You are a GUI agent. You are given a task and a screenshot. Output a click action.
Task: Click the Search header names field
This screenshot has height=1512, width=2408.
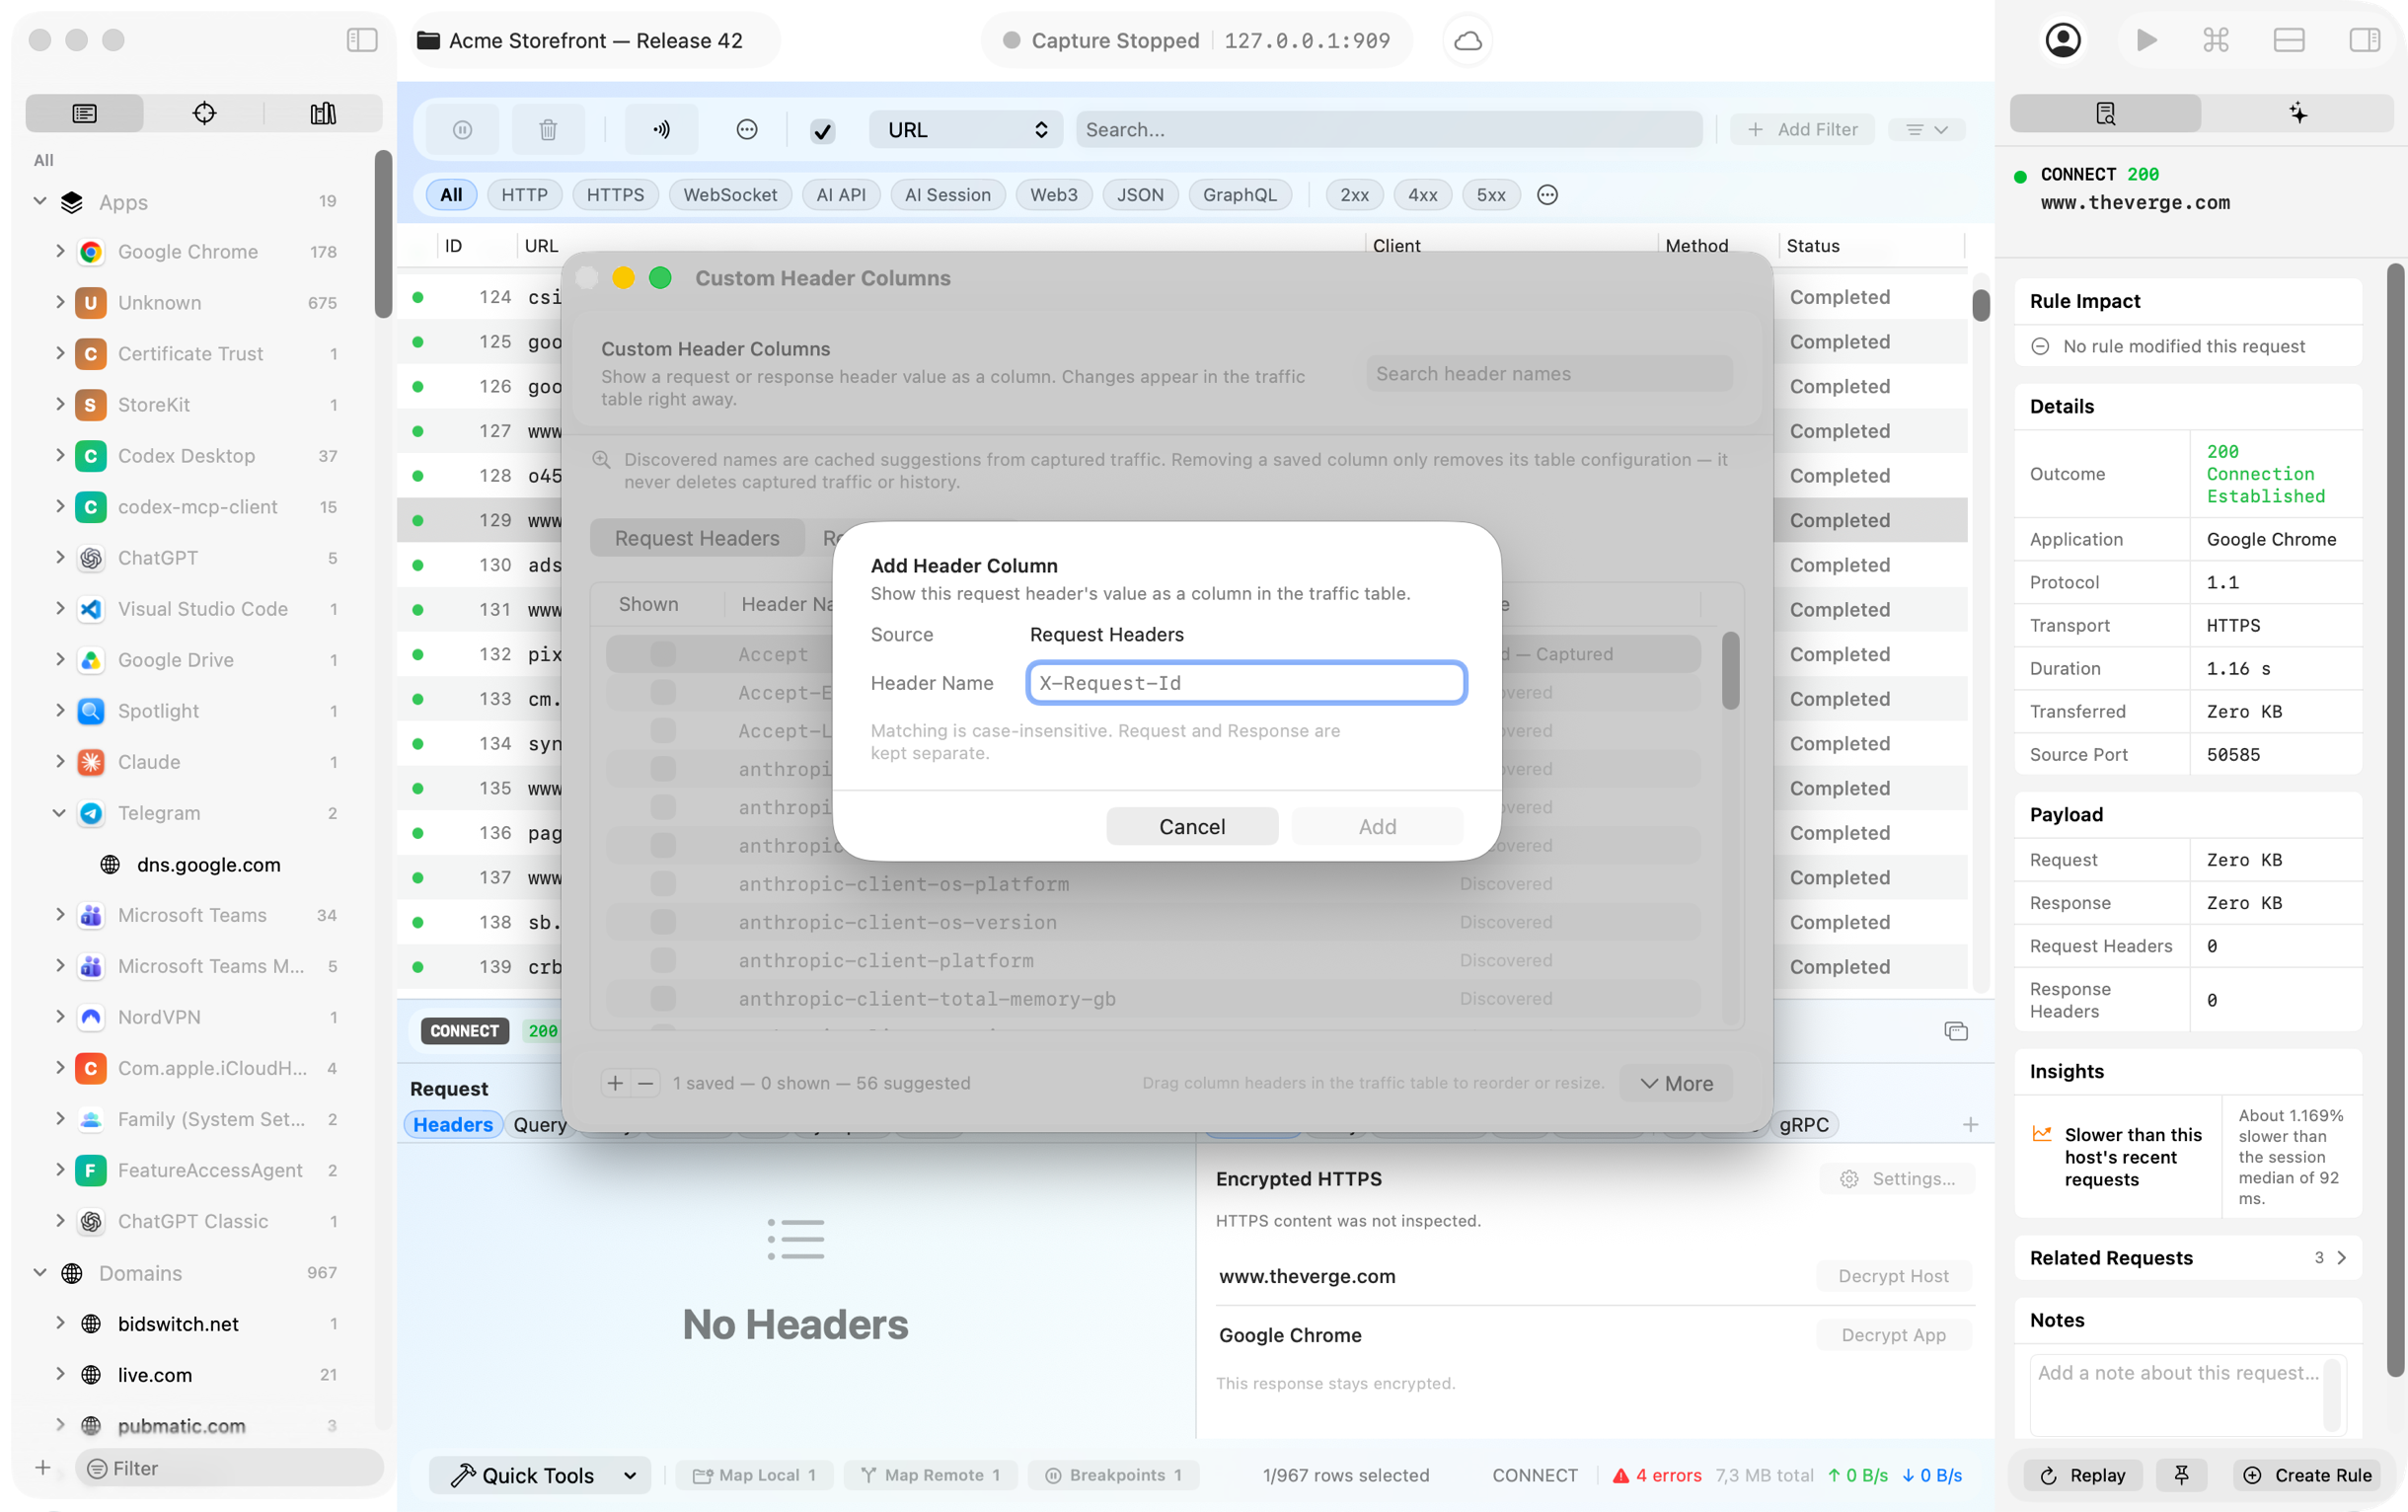click(x=1548, y=374)
